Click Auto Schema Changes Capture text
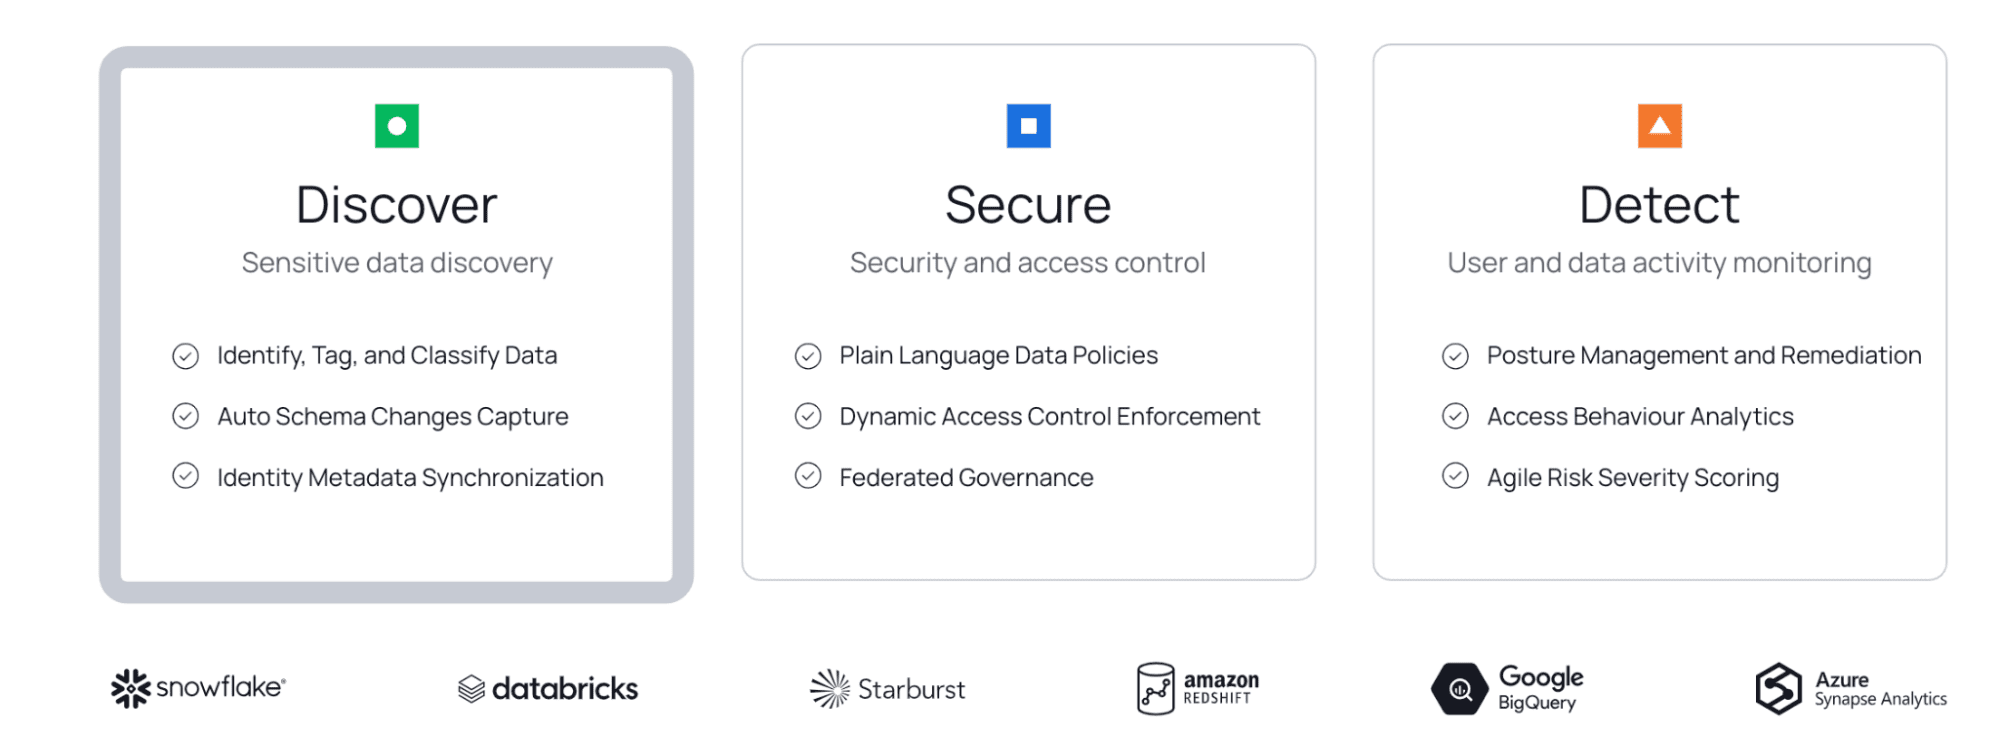The height and width of the screenshot is (736, 1999). coord(393,417)
